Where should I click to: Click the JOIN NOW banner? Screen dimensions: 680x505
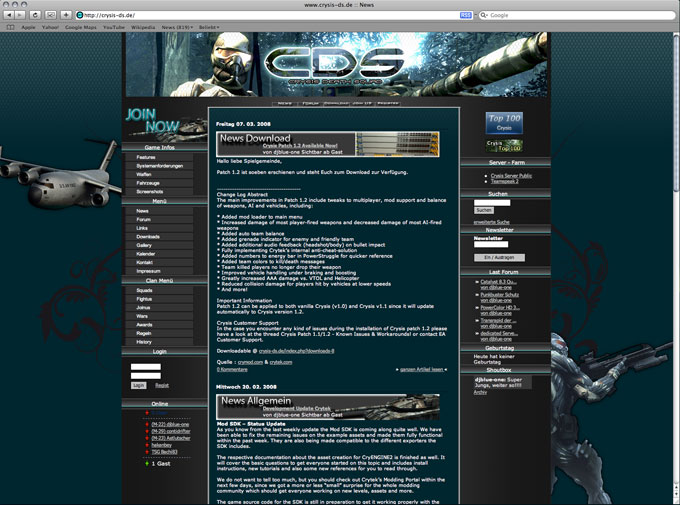pyautogui.click(x=166, y=123)
